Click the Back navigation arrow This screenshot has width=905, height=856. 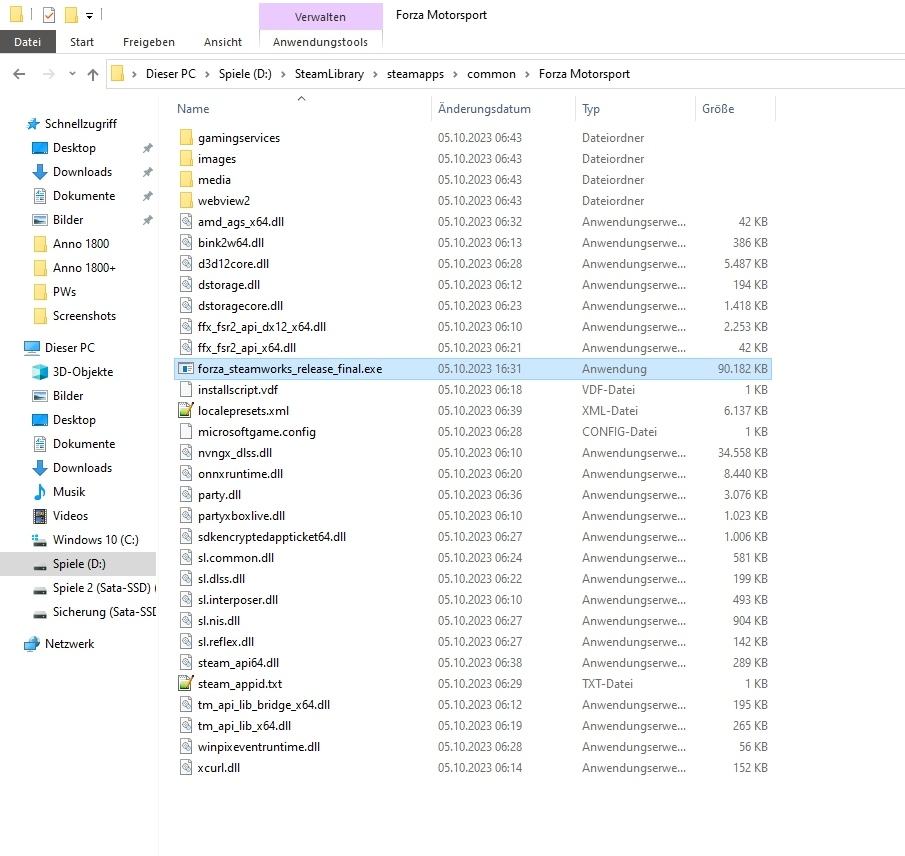point(19,74)
